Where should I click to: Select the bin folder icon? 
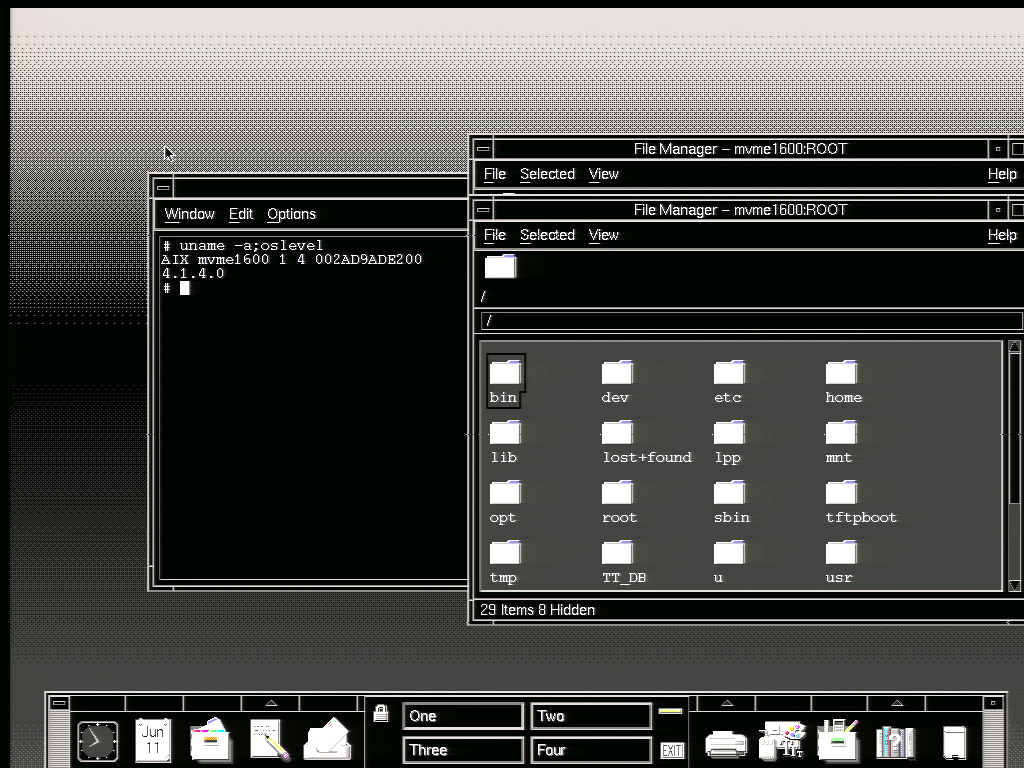(x=505, y=372)
